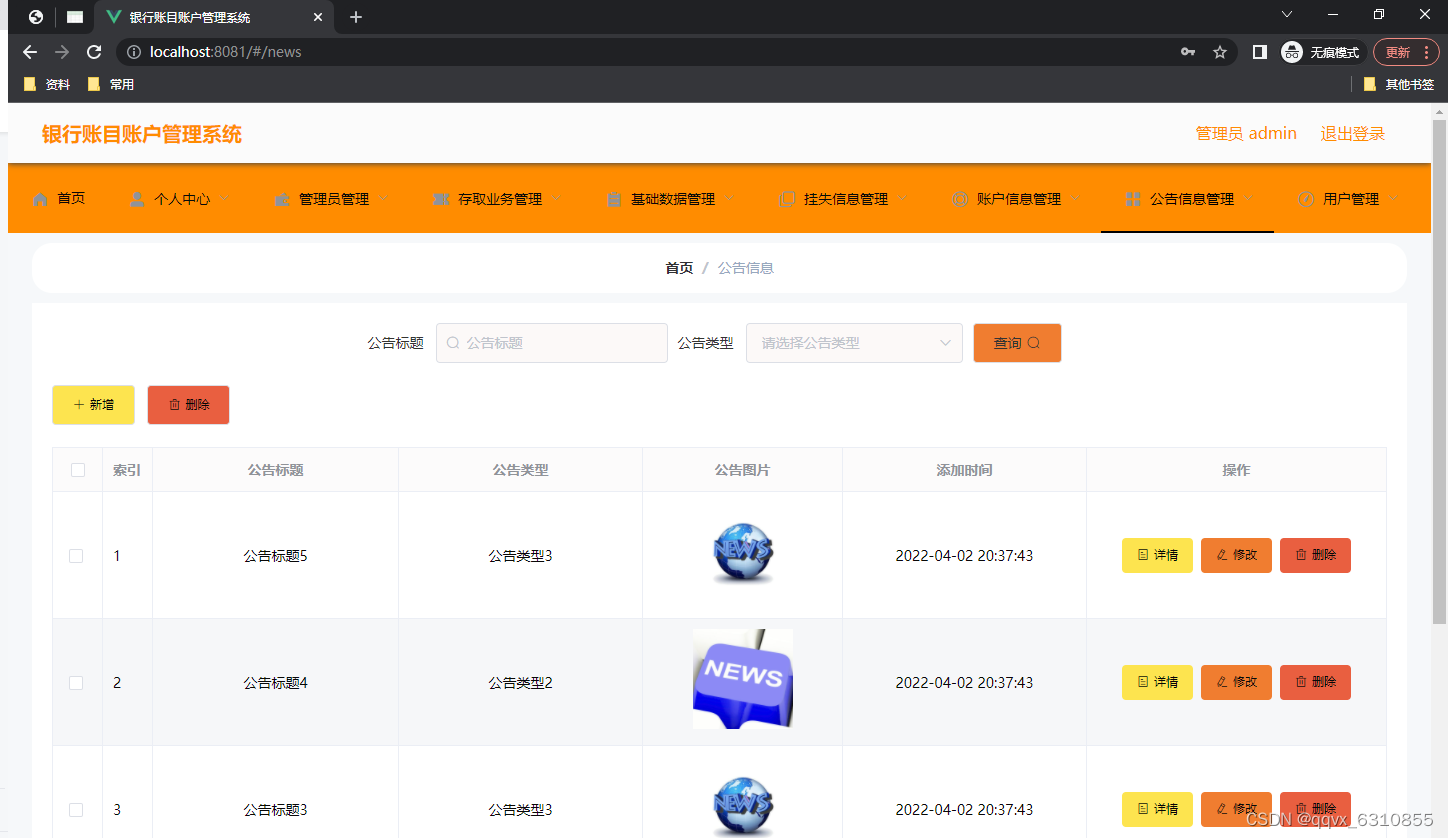Click the 更新 browser update button
Viewport: 1448px width, 838px height.
[x=1406, y=52]
